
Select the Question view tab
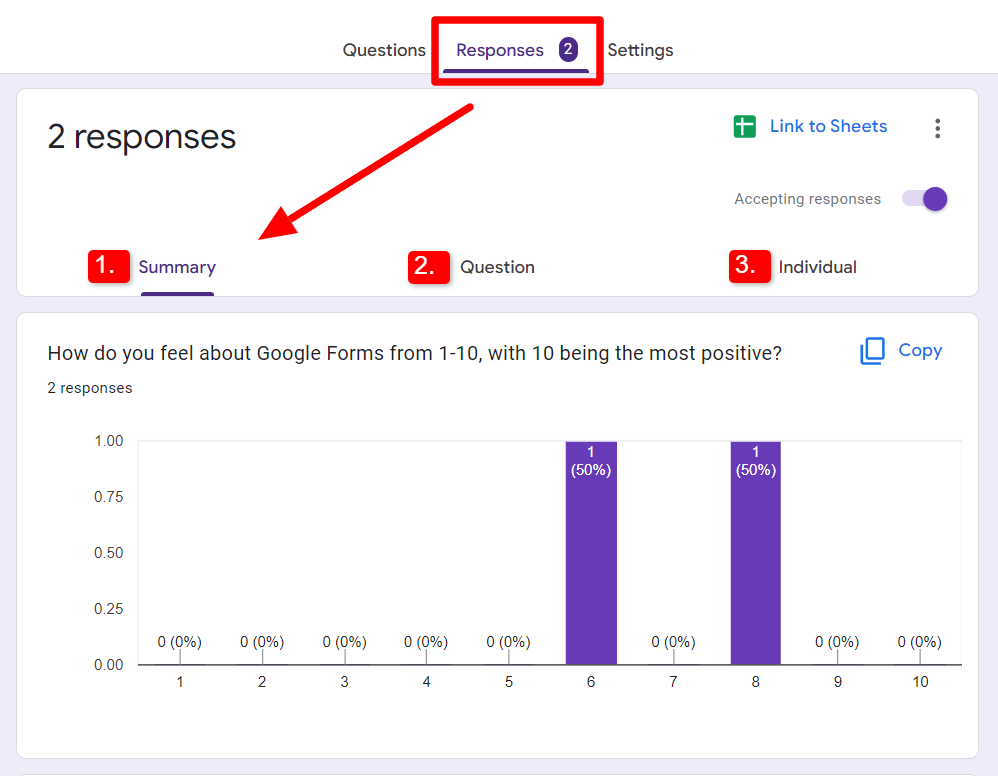[x=497, y=267]
